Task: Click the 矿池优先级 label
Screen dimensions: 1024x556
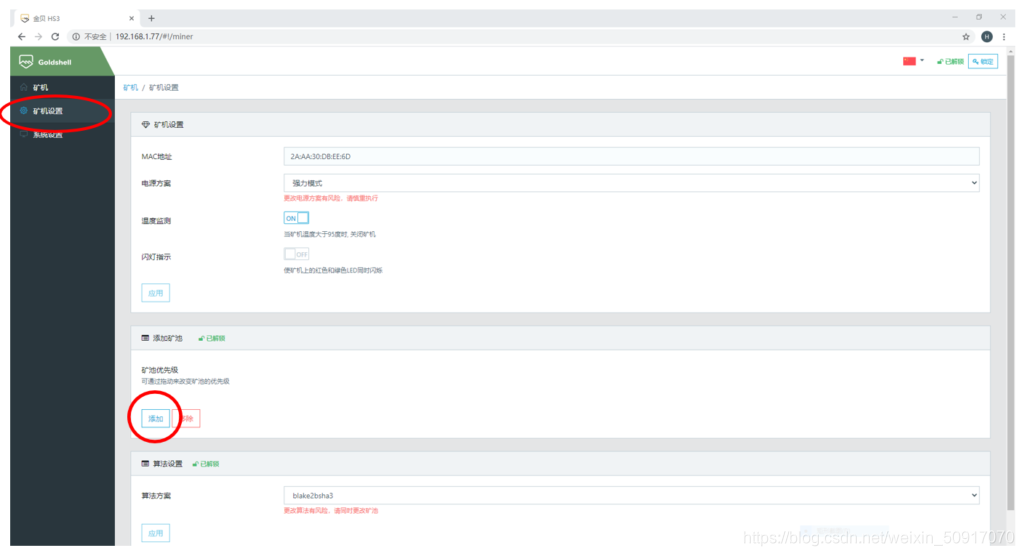Action: click(x=159, y=370)
